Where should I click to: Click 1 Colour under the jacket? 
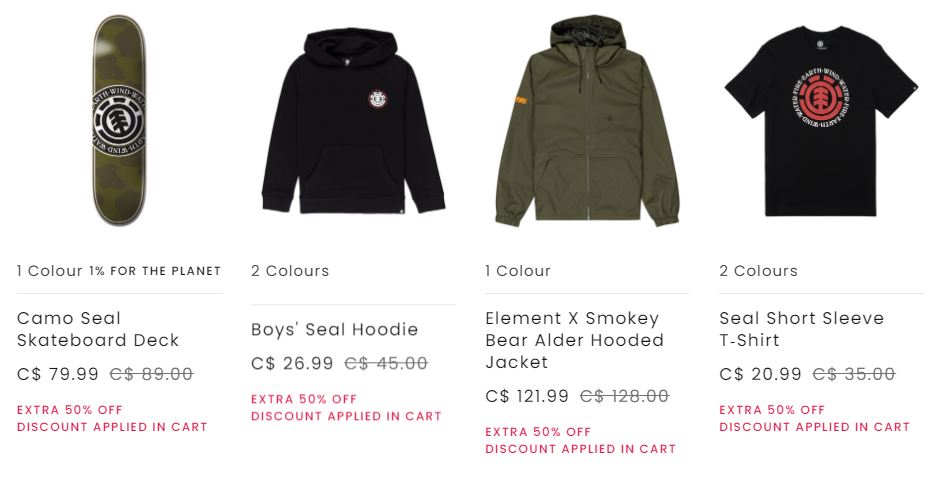coord(517,271)
